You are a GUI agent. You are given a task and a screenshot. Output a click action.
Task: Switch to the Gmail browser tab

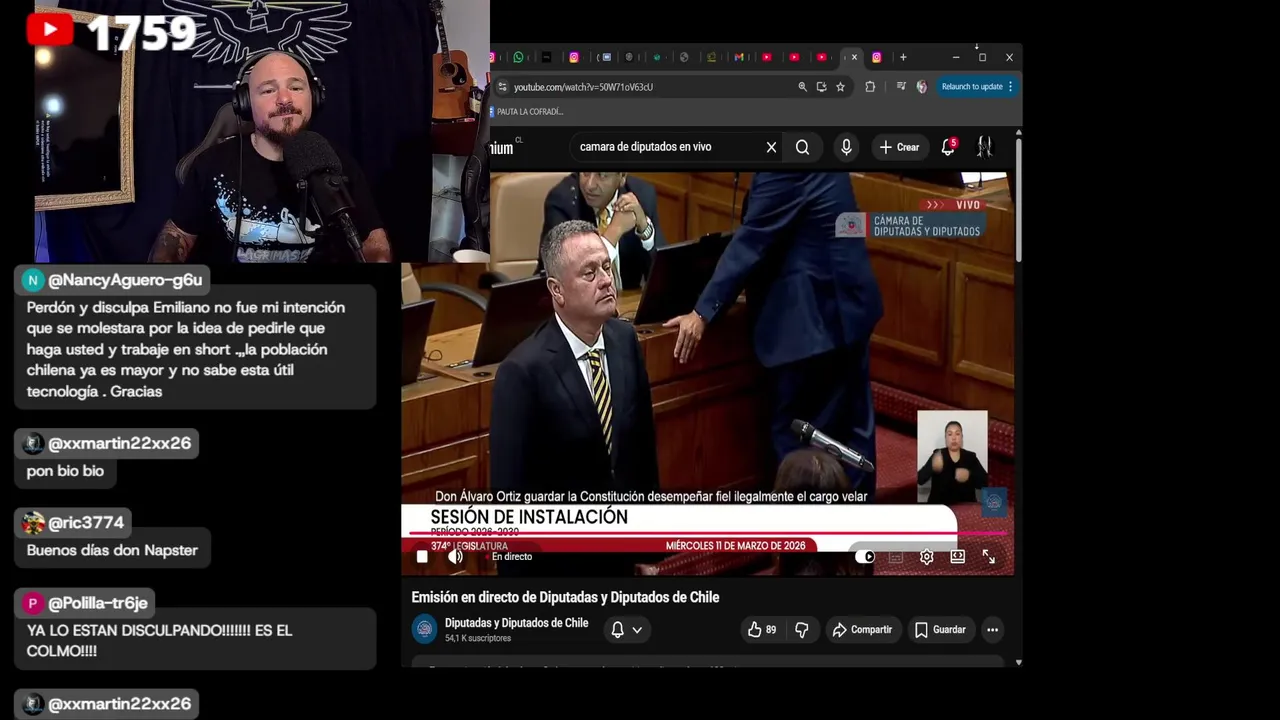tap(739, 57)
